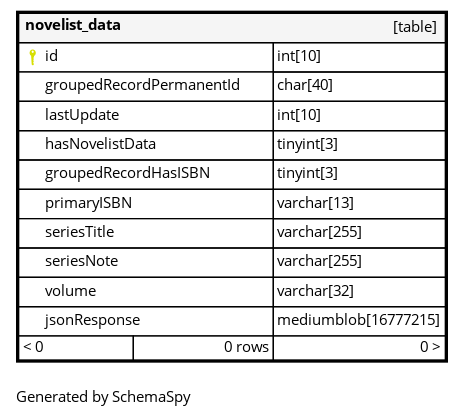Click the [table] label in header
The image size is (464, 417).
click(x=415, y=27)
